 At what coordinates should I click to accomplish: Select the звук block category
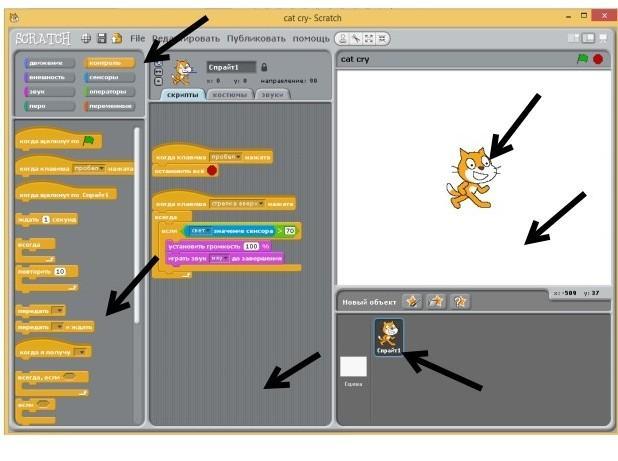pyautogui.click(x=50, y=92)
